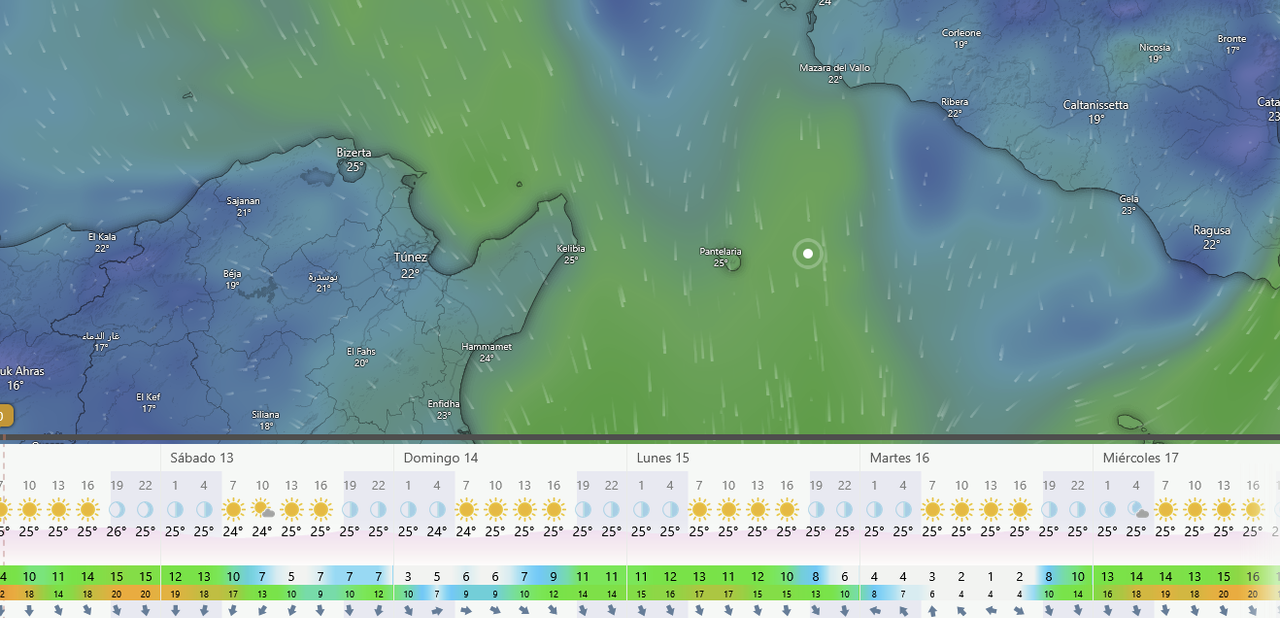
Task: Click Kelibia 25° map label
Action: 571,254
